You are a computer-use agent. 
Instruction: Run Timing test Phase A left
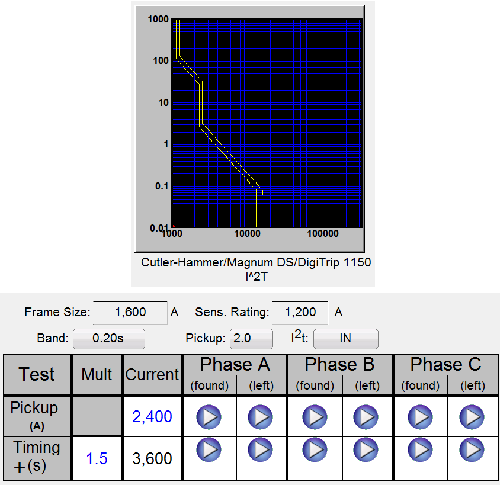[x=260, y=450]
